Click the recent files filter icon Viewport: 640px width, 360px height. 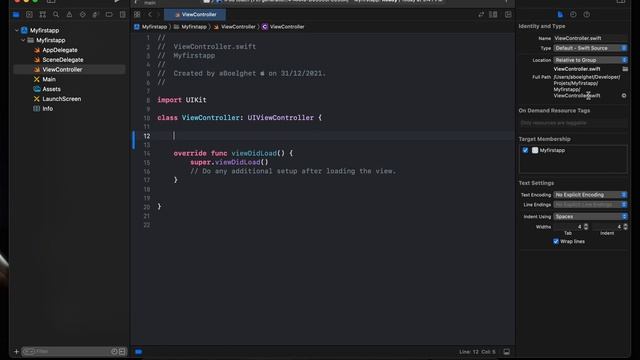click(x=114, y=351)
